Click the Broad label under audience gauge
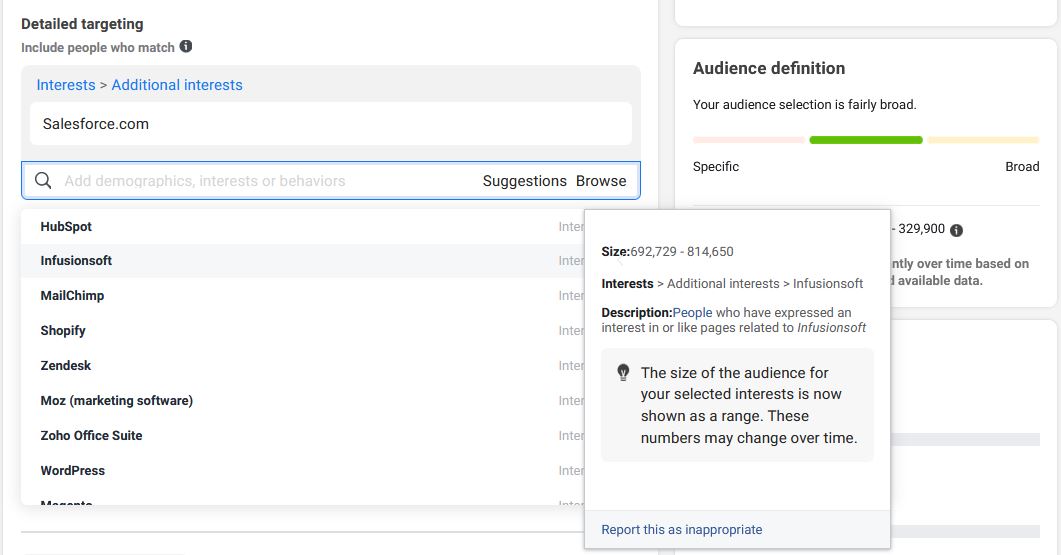Viewport: 1061px width, 555px height. click(x=1022, y=166)
